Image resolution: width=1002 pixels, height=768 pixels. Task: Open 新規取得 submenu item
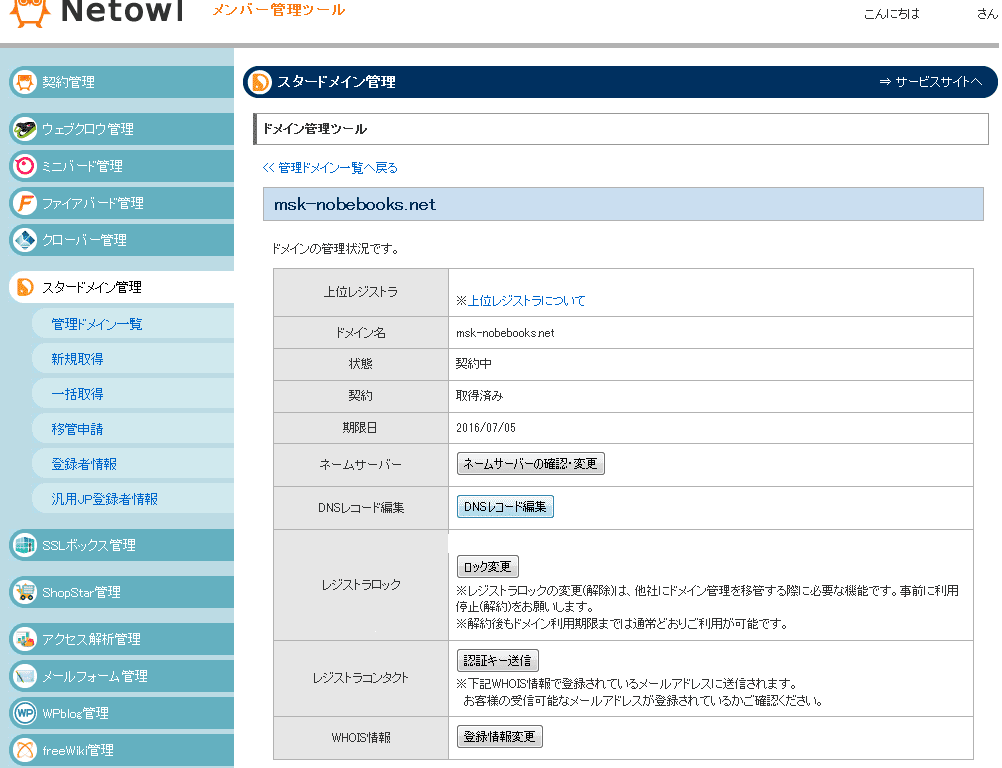click(x=133, y=359)
